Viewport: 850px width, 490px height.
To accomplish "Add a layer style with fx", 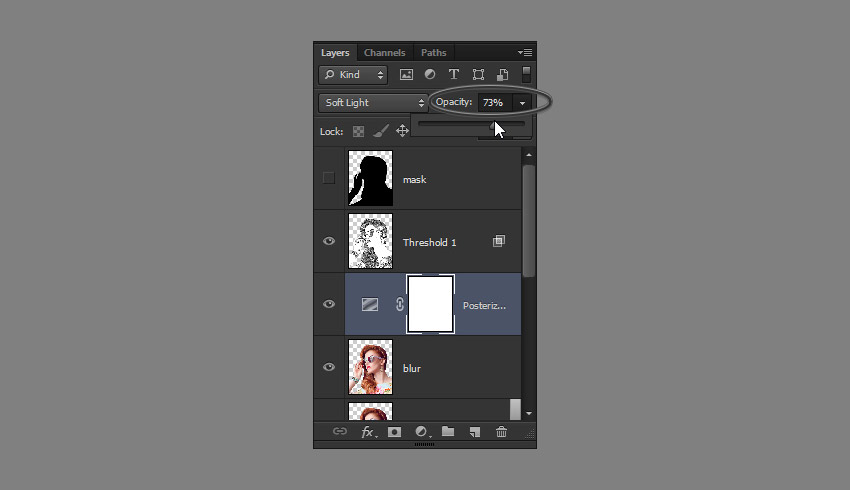I will [x=368, y=432].
